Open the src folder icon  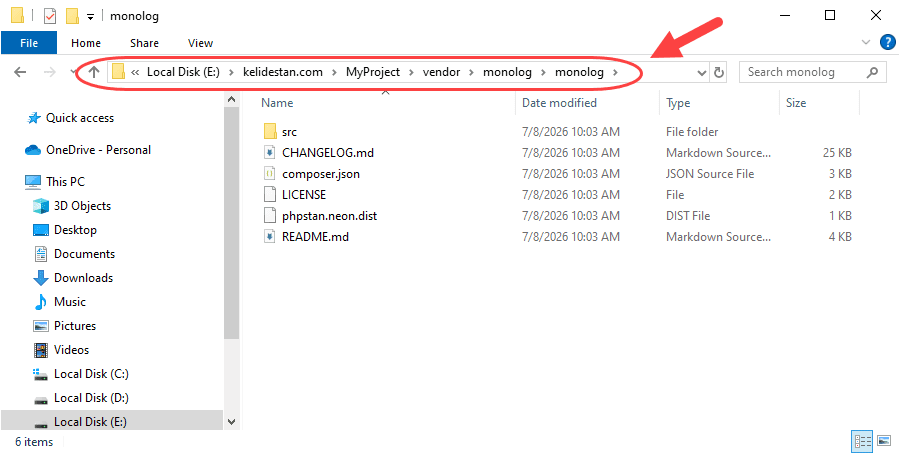click(x=270, y=132)
